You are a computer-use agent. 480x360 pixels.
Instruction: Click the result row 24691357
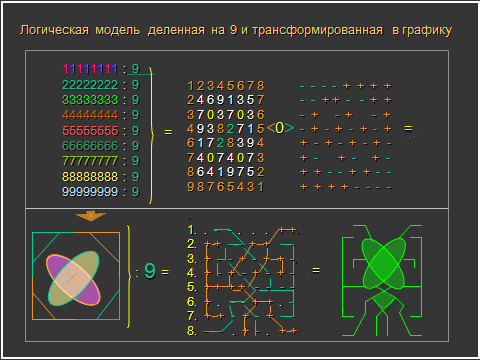click(x=226, y=100)
